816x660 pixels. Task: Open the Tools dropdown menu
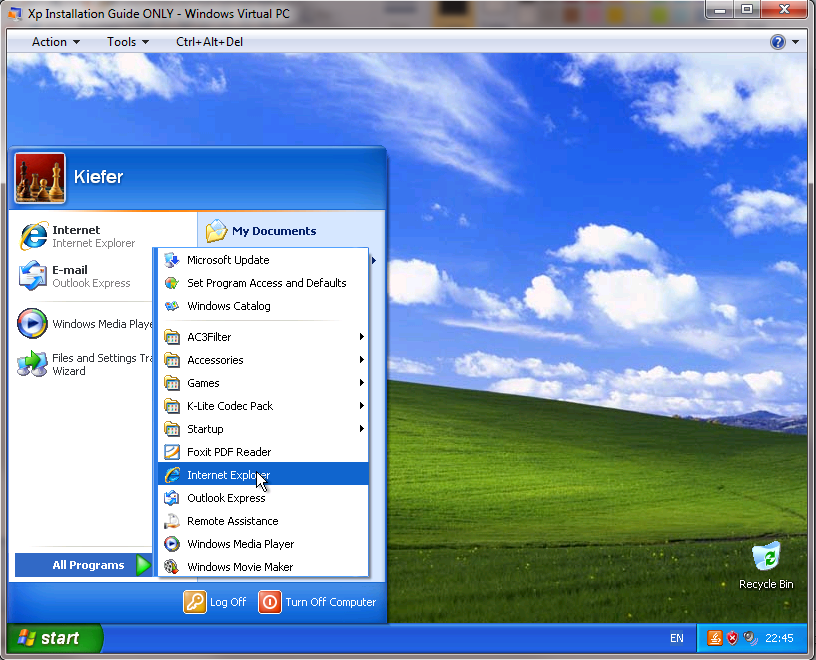[x=128, y=42]
